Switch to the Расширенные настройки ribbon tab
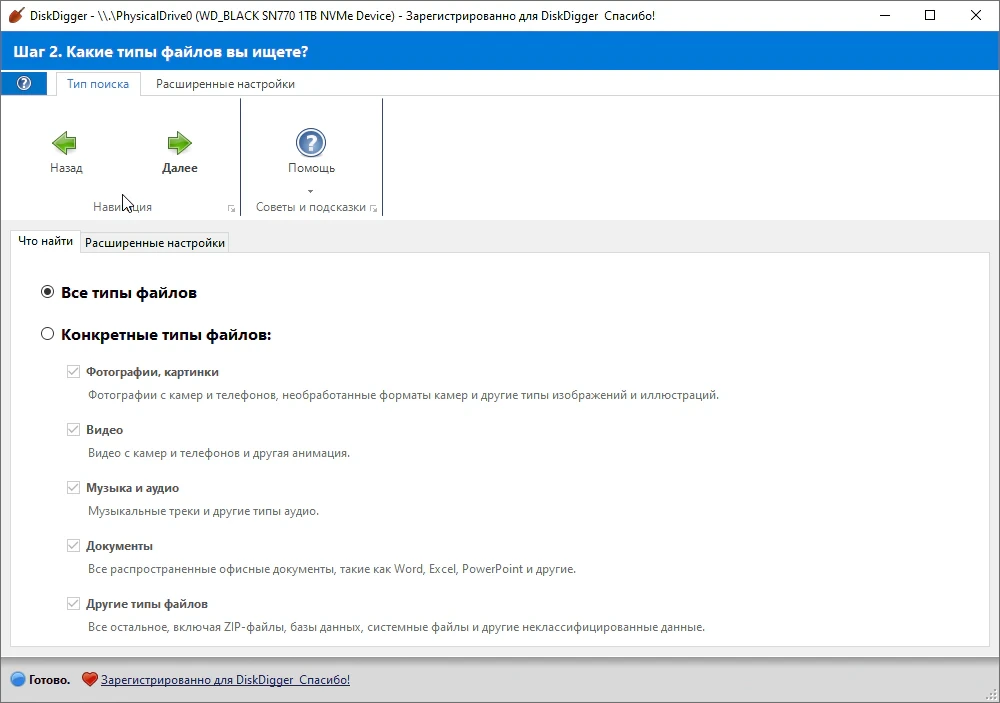Viewport: 1000px width, 703px height. pos(225,84)
